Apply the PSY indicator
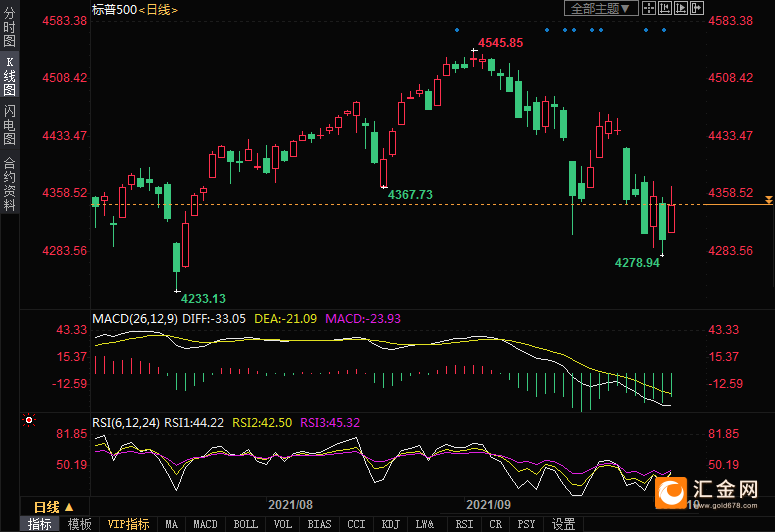Viewport: 775px width, 532px height. coord(526,524)
